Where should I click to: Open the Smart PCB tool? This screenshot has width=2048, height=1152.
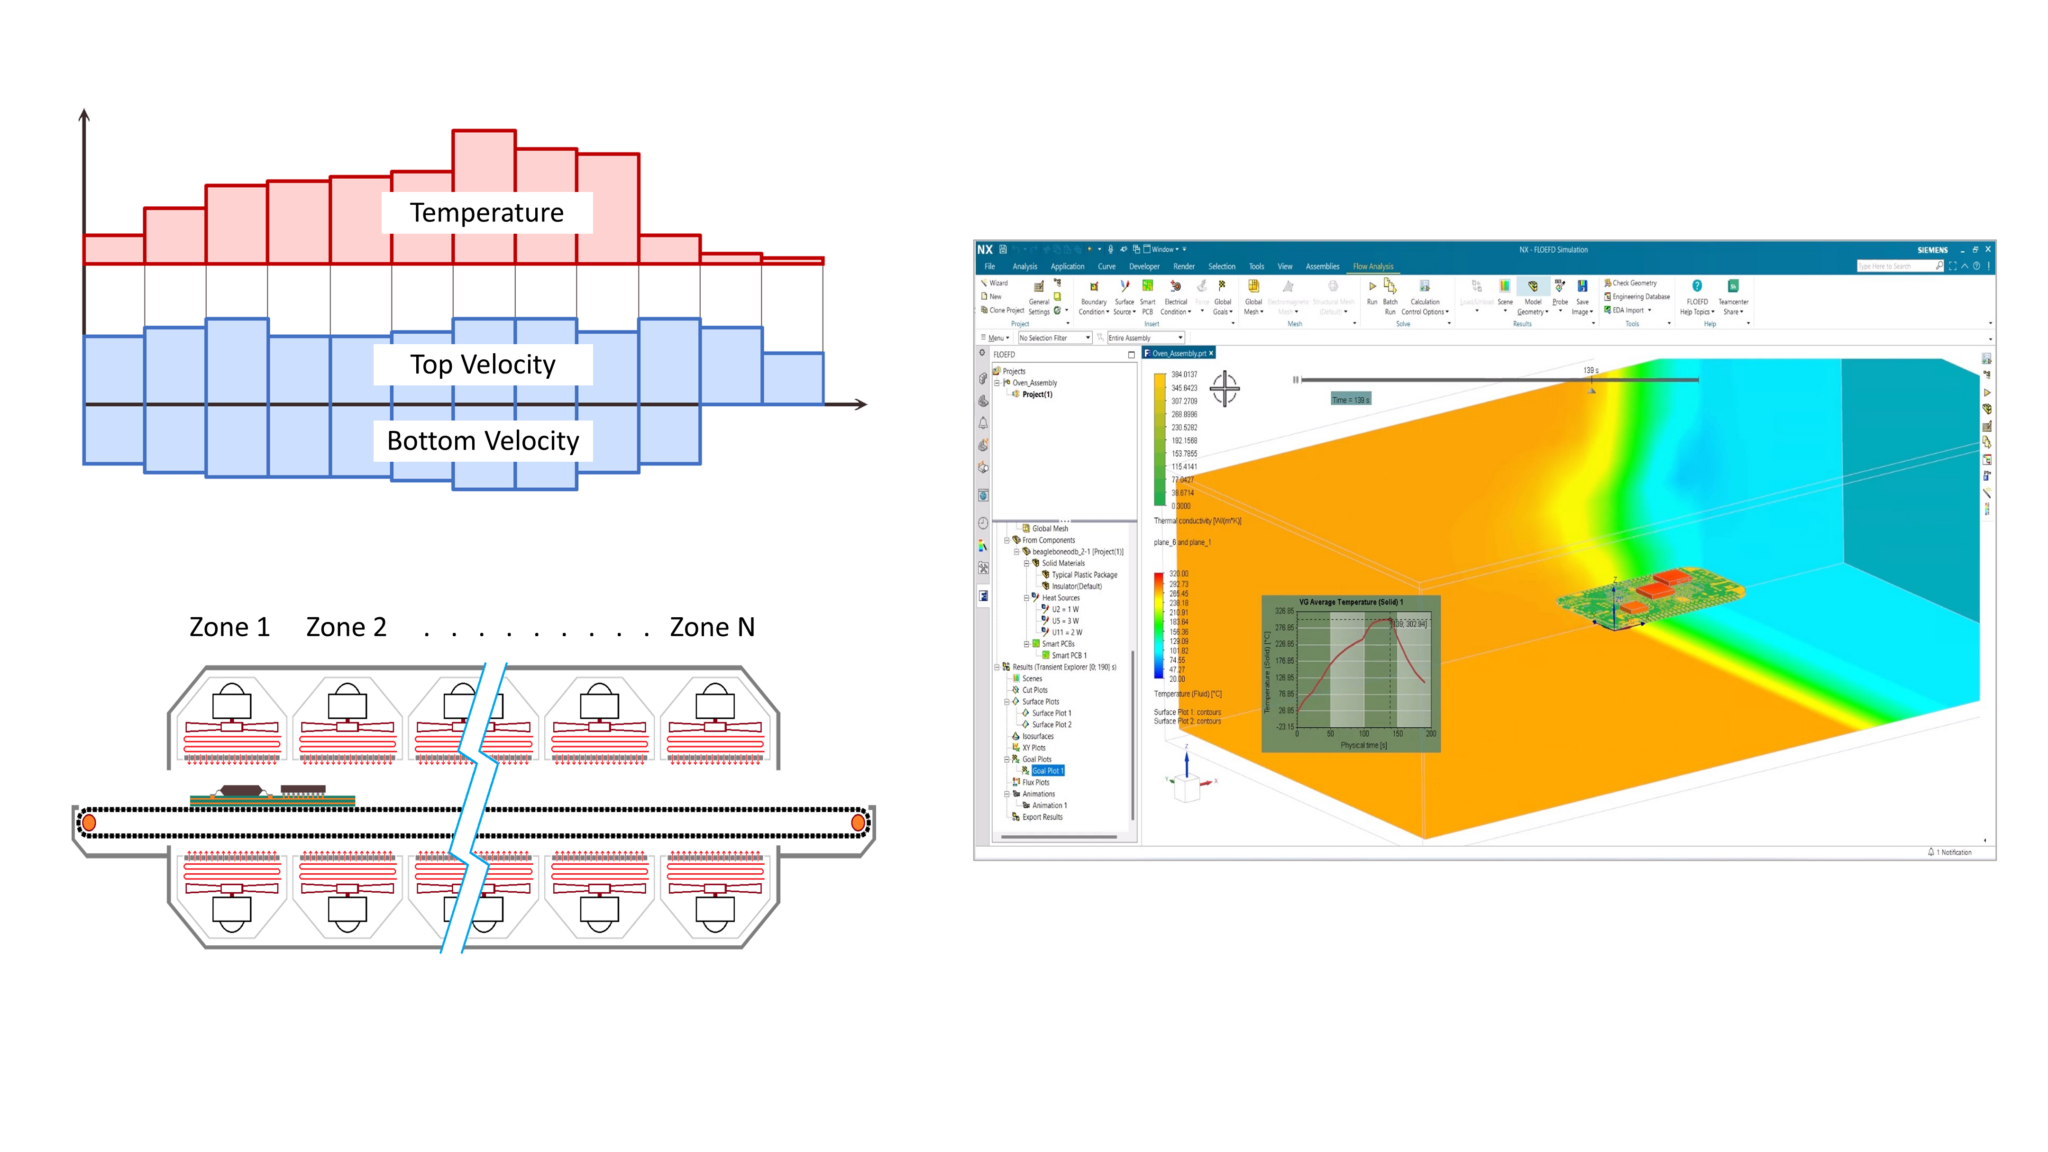click(x=1148, y=288)
